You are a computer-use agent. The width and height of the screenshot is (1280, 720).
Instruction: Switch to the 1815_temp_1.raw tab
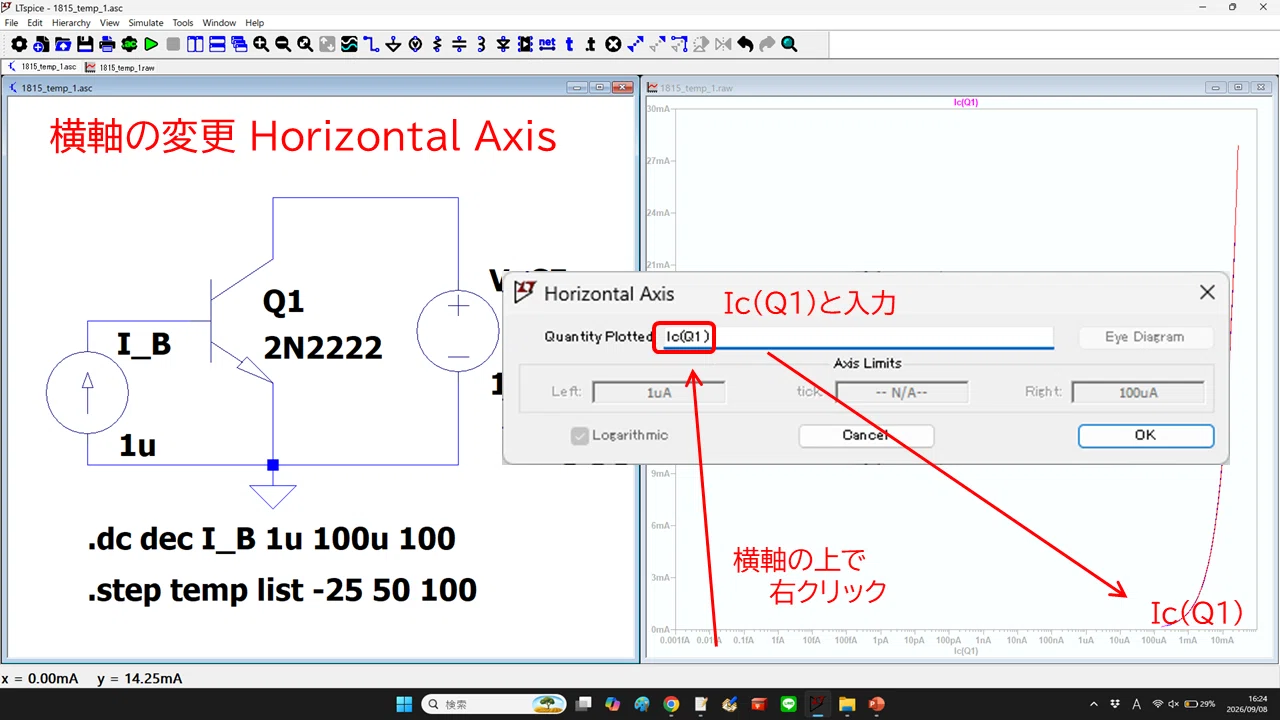pos(120,67)
